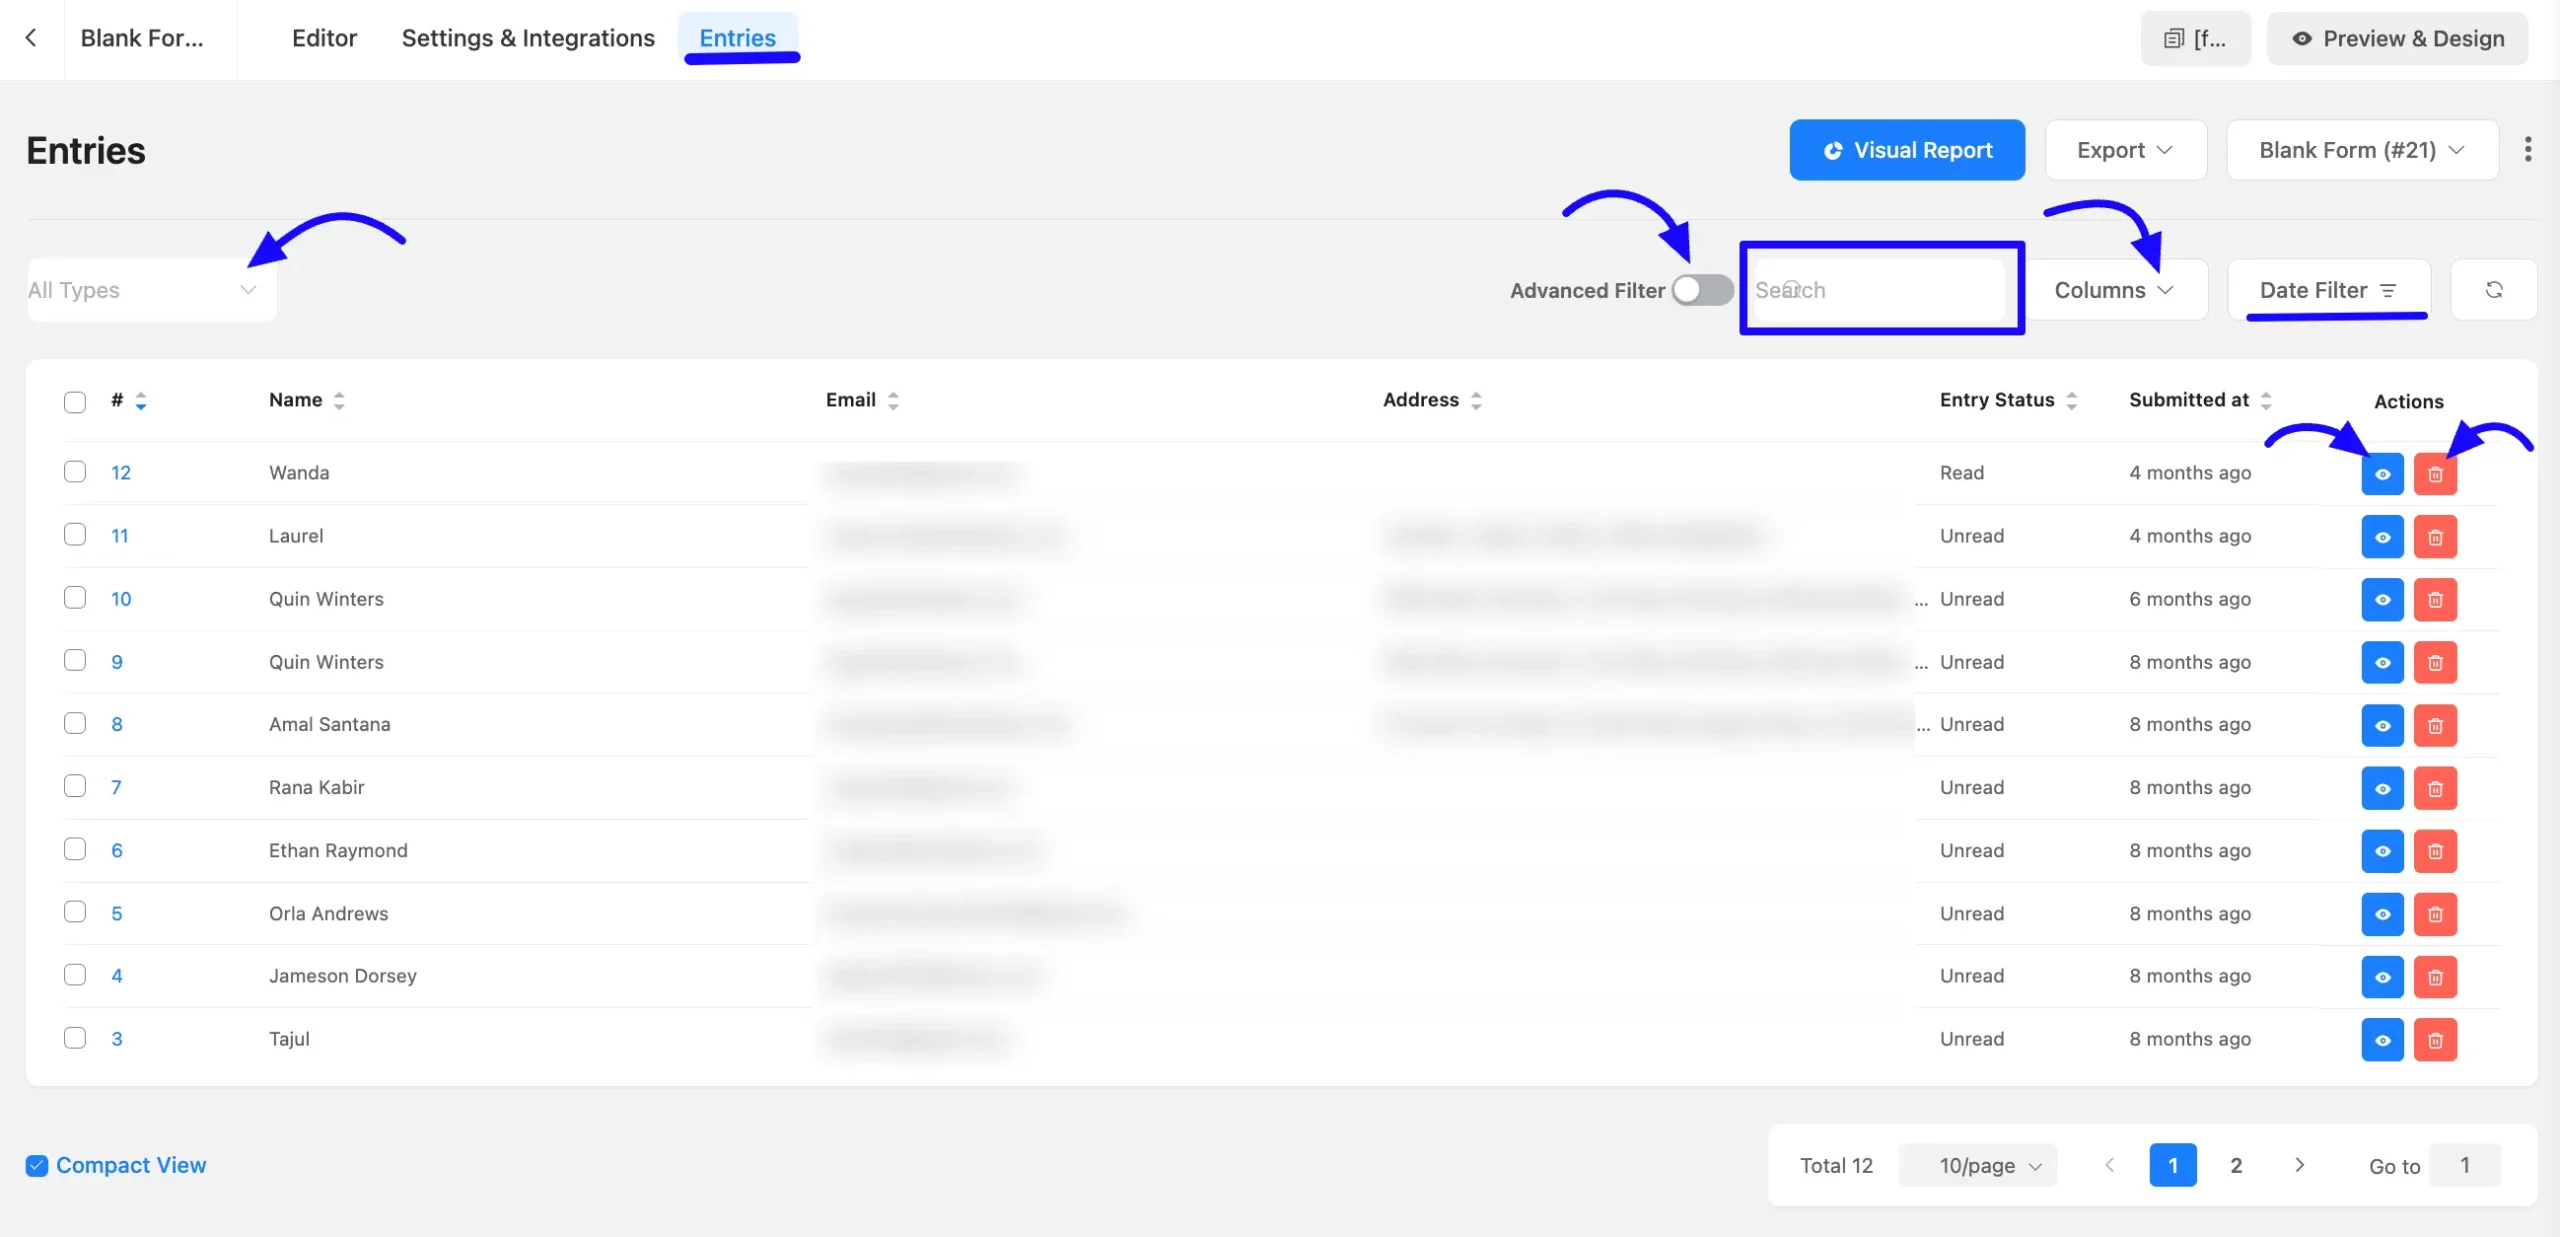This screenshot has width=2560, height=1237.
Task: Change the 10/page size dropdown
Action: [1978, 1166]
